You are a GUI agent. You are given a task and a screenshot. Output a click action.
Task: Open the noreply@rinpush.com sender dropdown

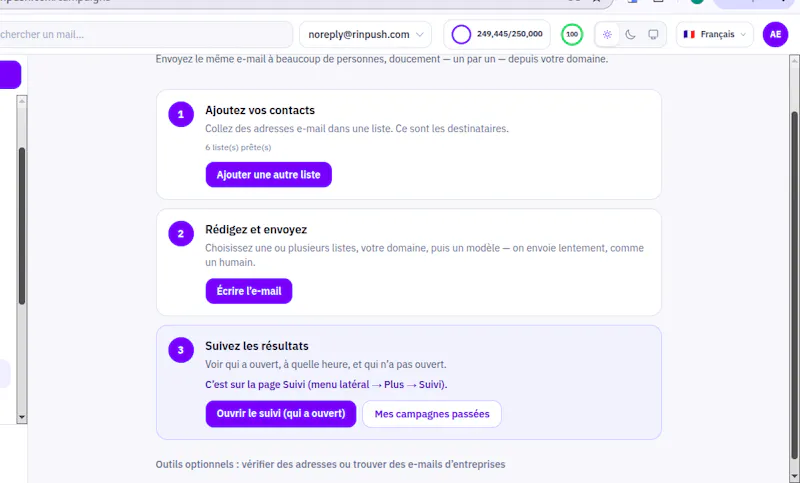(365, 35)
